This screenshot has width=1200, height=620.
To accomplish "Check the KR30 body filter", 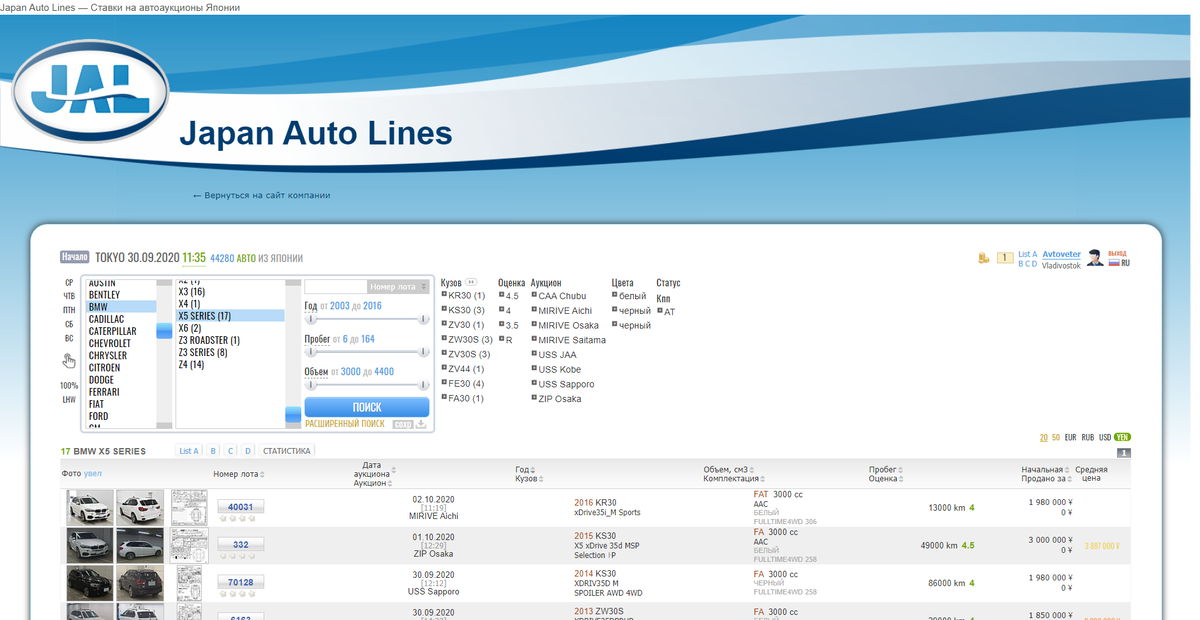I will click(x=463, y=296).
